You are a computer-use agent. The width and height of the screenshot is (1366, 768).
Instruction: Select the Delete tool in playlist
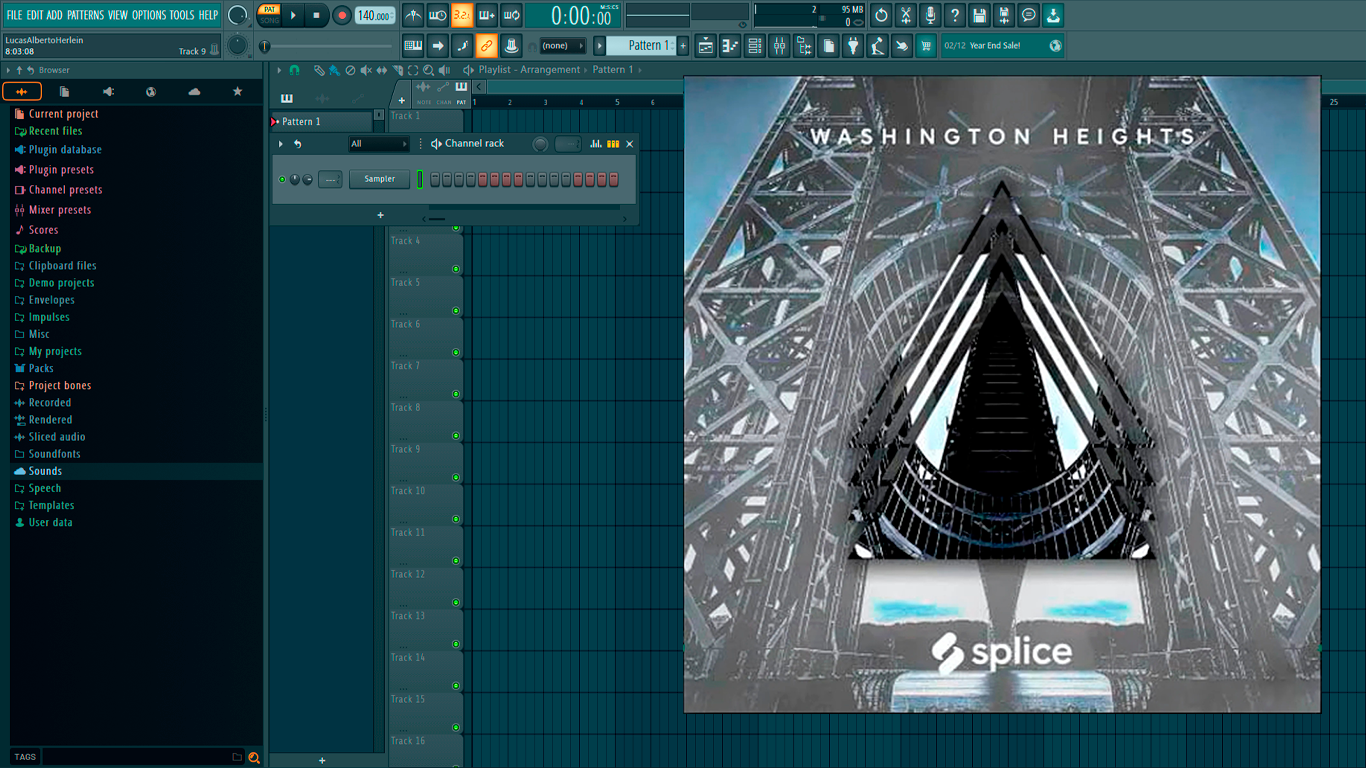point(350,70)
